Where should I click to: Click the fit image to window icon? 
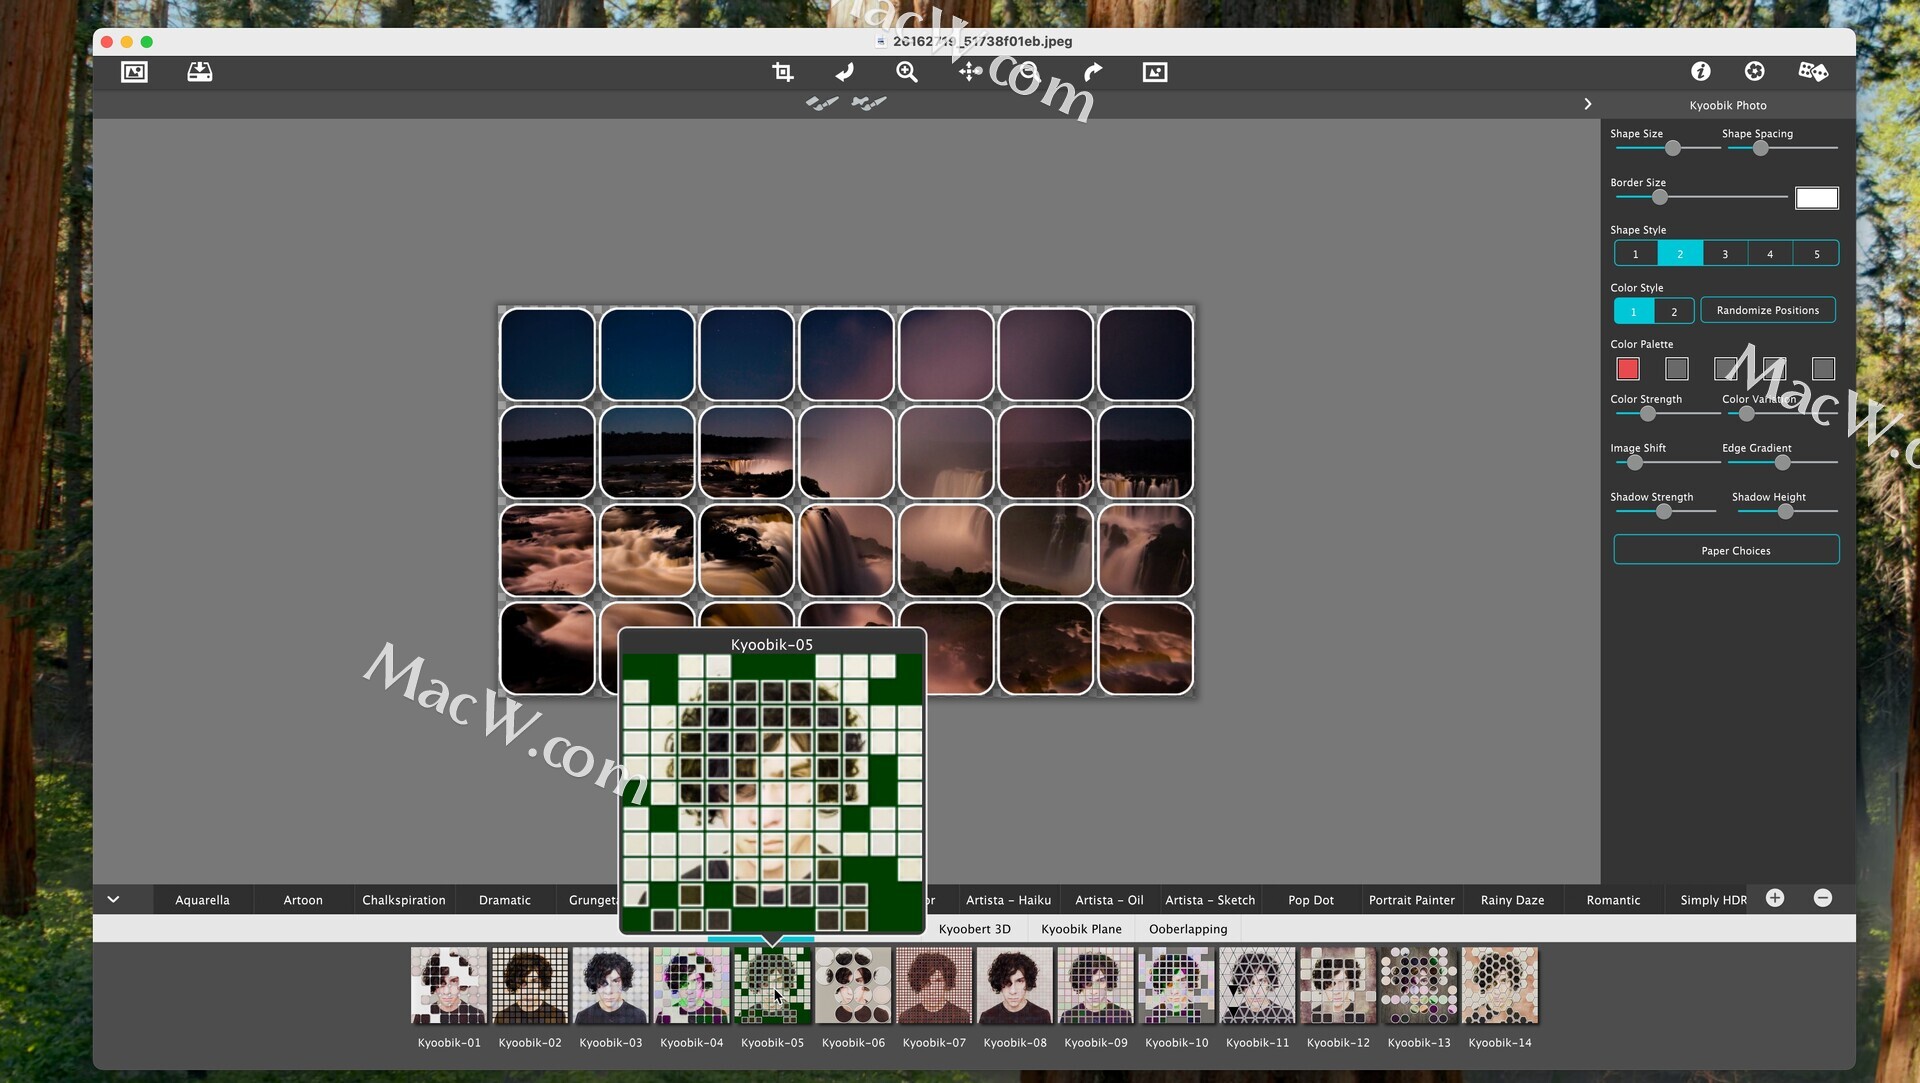pos(1155,72)
